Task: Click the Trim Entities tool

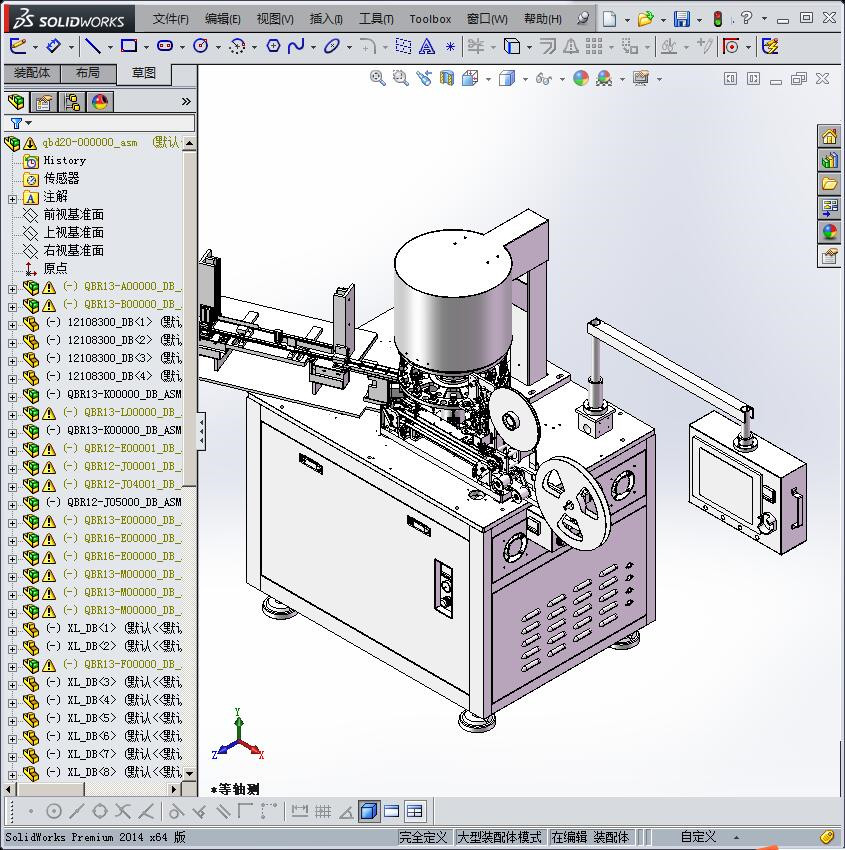Action: pyautogui.click(x=476, y=47)
